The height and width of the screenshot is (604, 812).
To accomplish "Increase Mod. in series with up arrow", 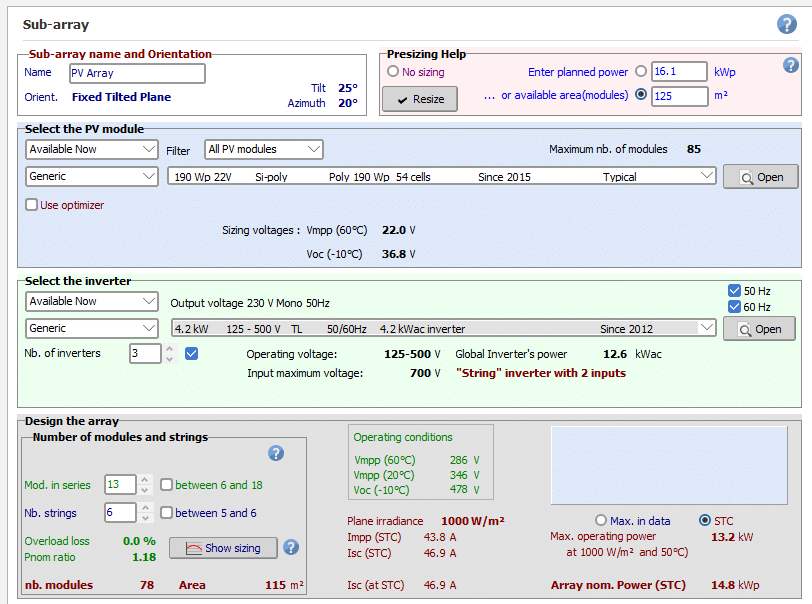I will pos(146,480).
